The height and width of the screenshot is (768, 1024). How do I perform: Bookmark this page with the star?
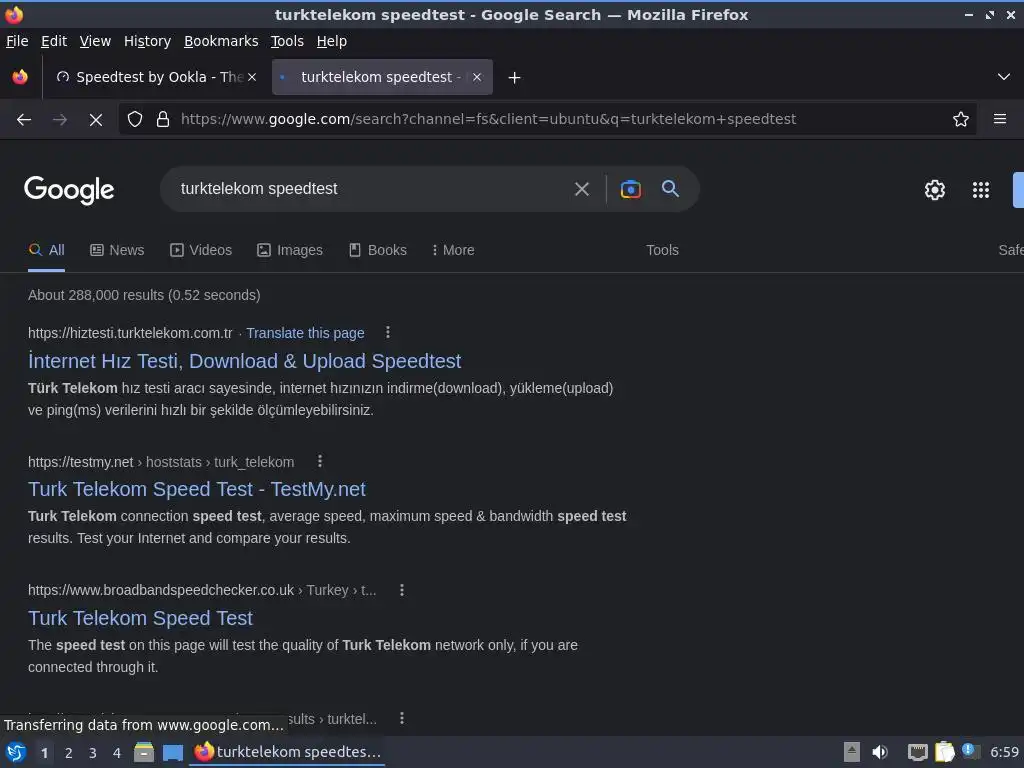[961, 120]
